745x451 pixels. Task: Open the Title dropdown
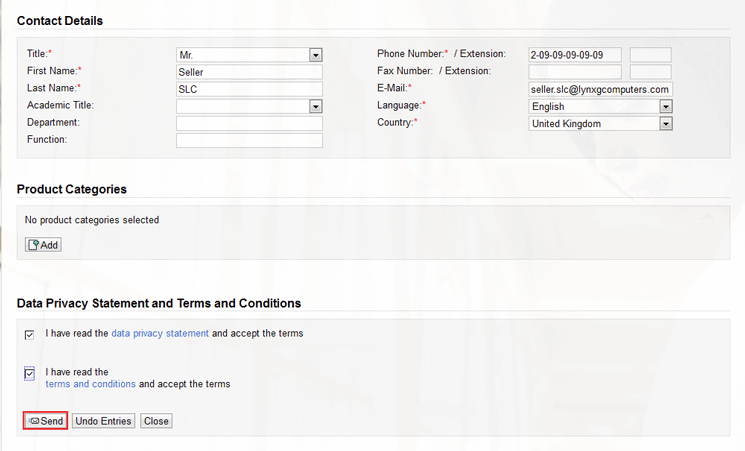[x=315, y=55]
